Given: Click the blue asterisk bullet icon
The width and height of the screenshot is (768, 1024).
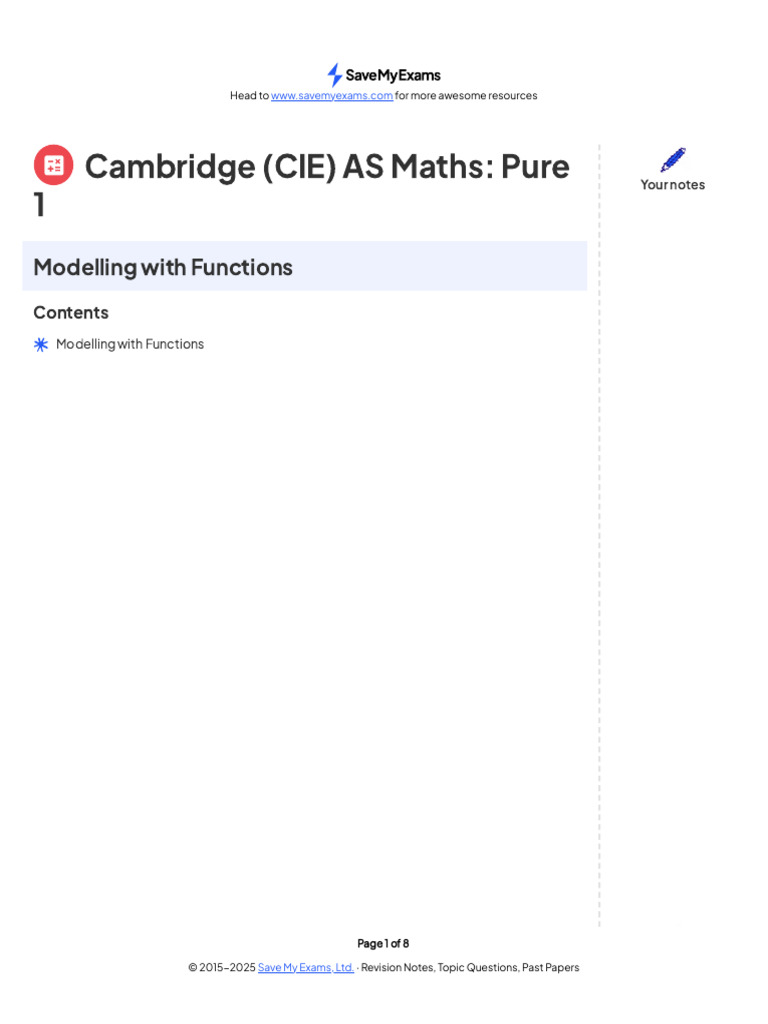Looking at the screenshot, I should (41, 344).
